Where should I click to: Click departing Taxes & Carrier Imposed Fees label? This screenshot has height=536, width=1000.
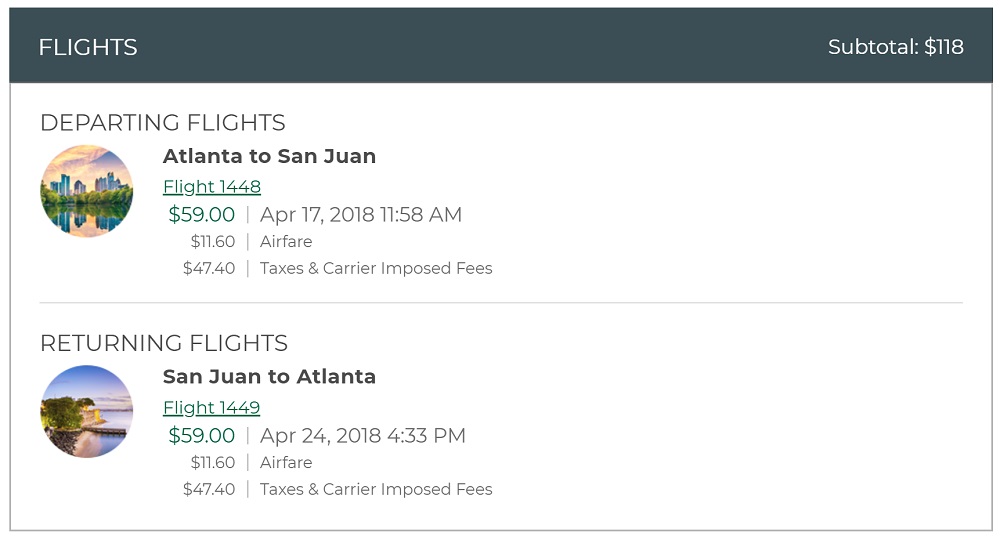click(376, 268)
